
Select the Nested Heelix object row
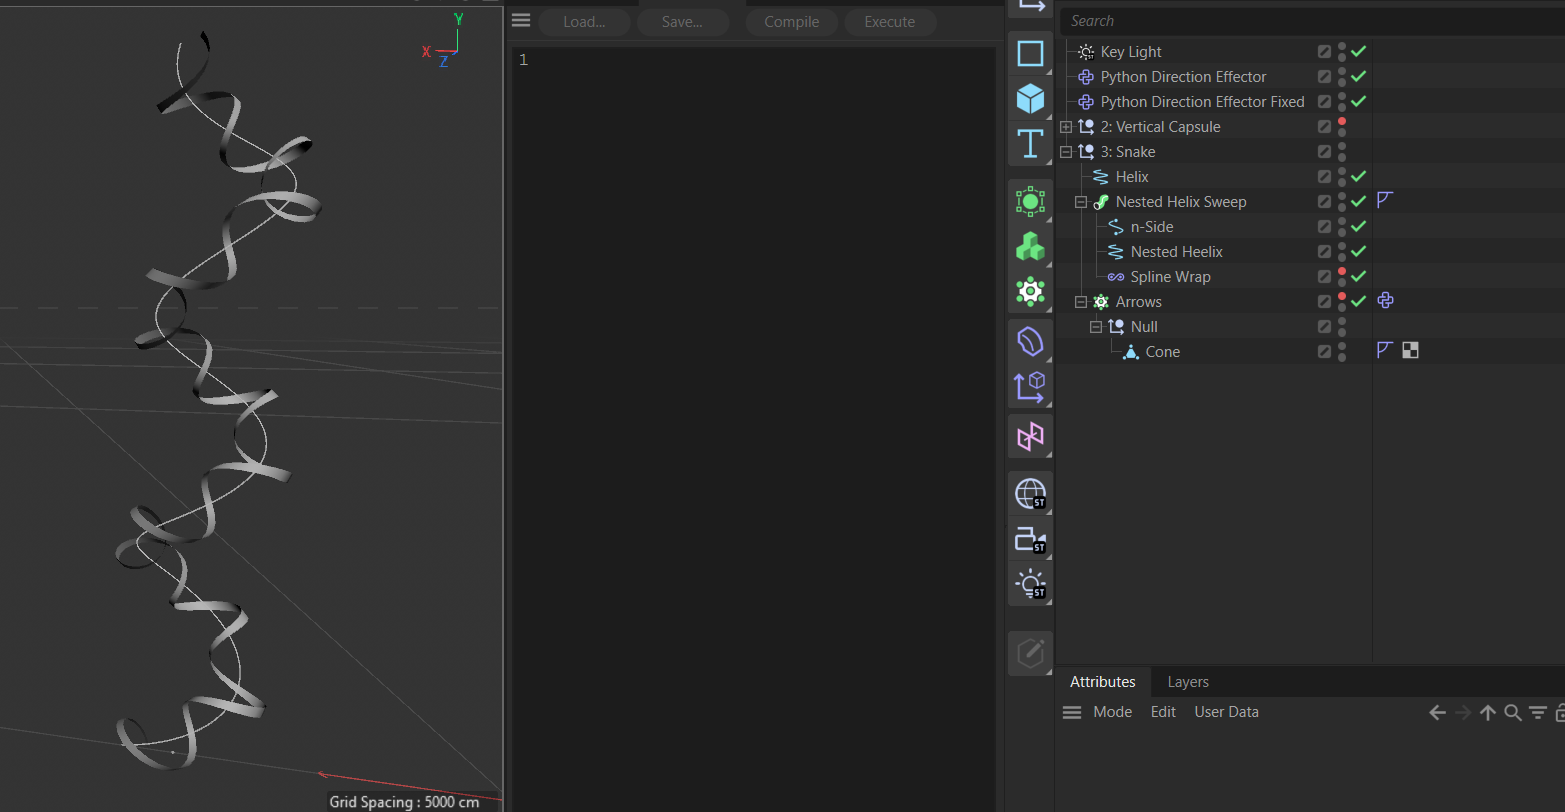click(x=1176, y=252)
